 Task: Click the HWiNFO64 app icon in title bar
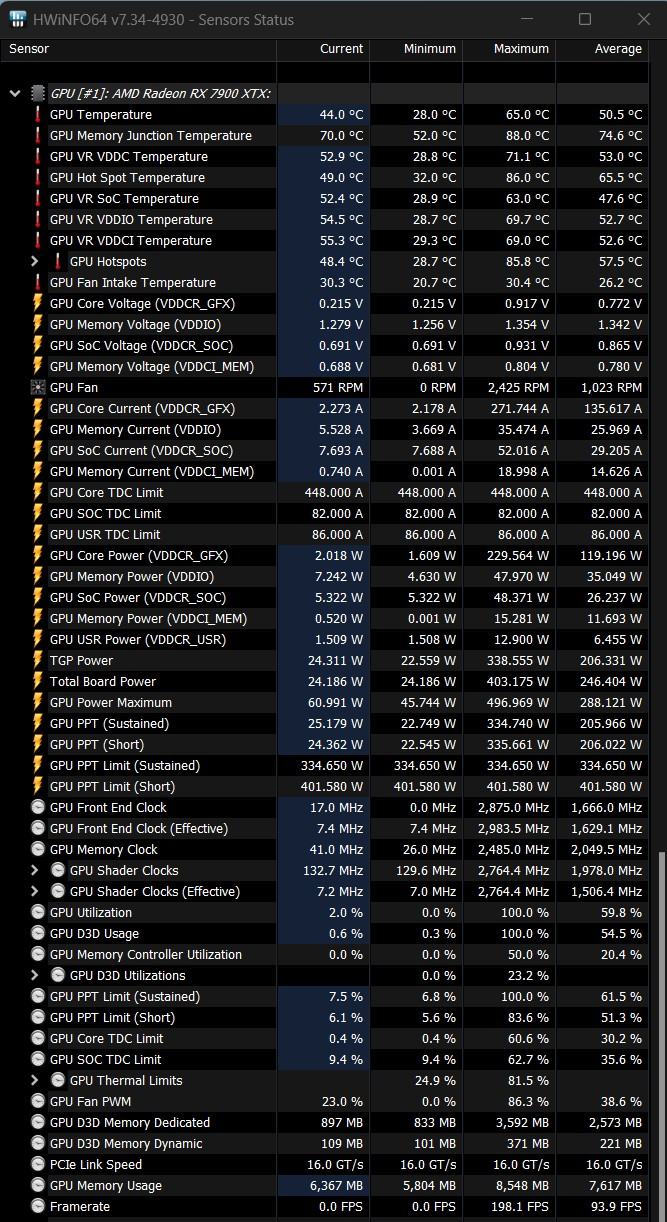point(18,19)
